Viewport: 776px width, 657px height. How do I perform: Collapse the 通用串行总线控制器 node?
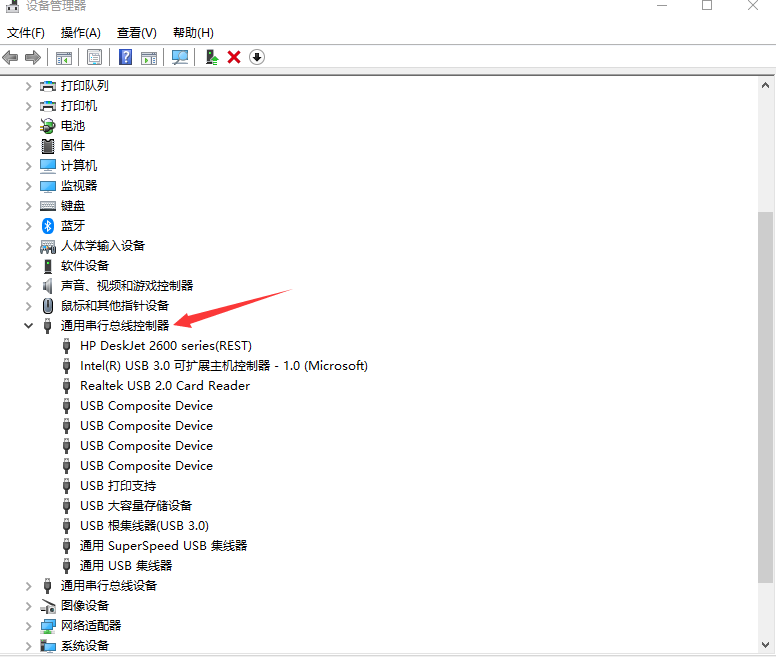point(28,326)
